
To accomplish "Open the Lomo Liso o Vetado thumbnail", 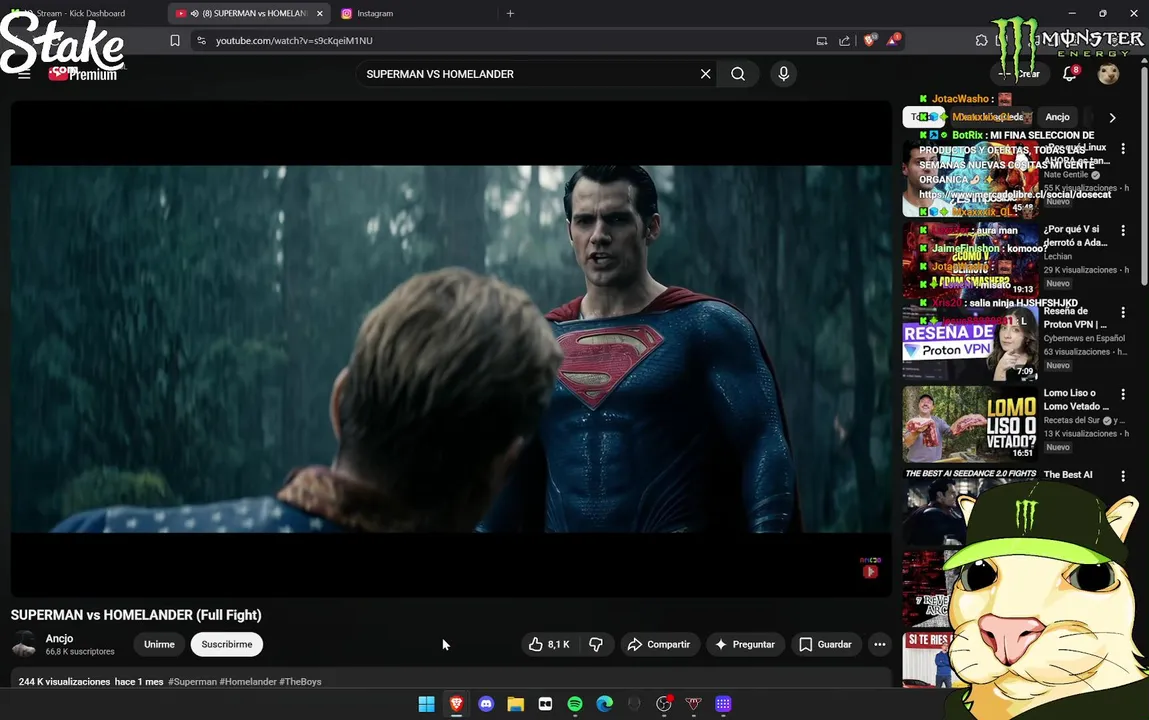I will [969, 425].
